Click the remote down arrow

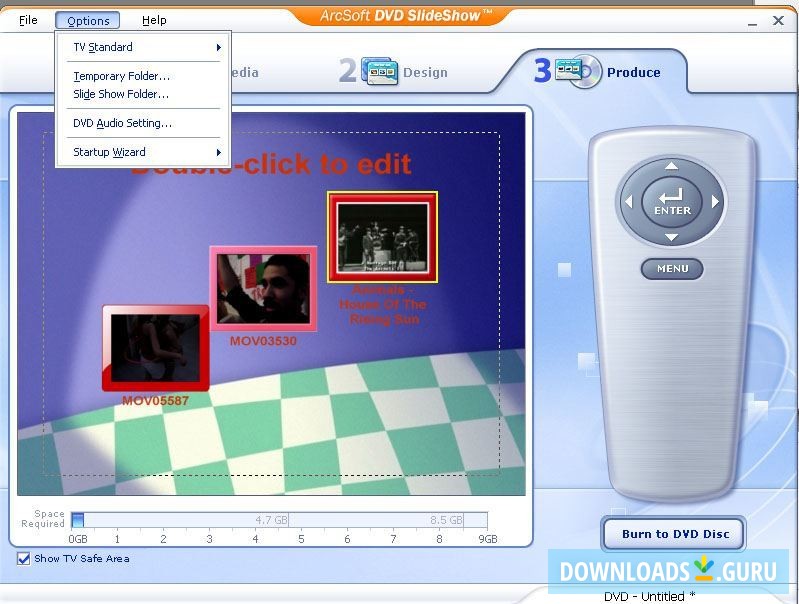pyautogui.click(x=672, y=237)
